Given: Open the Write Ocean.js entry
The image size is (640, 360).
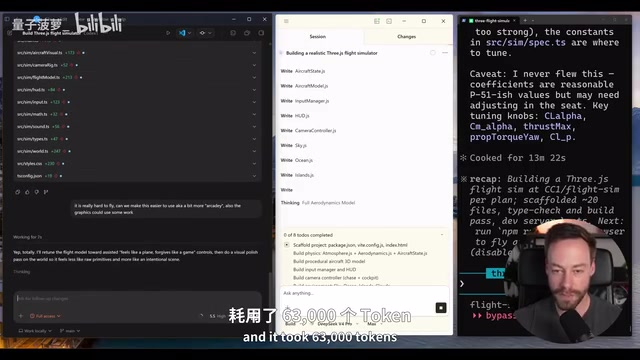Looking at the screenshot, I should [x=297, y=160].
